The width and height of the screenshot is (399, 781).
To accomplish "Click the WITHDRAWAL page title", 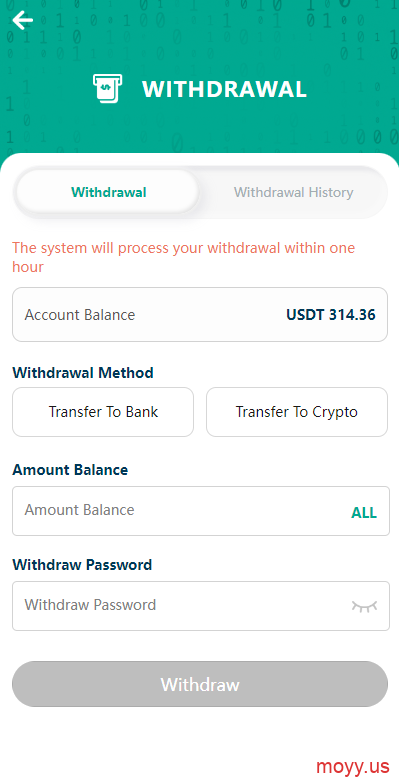I will (x=224, y=89).
